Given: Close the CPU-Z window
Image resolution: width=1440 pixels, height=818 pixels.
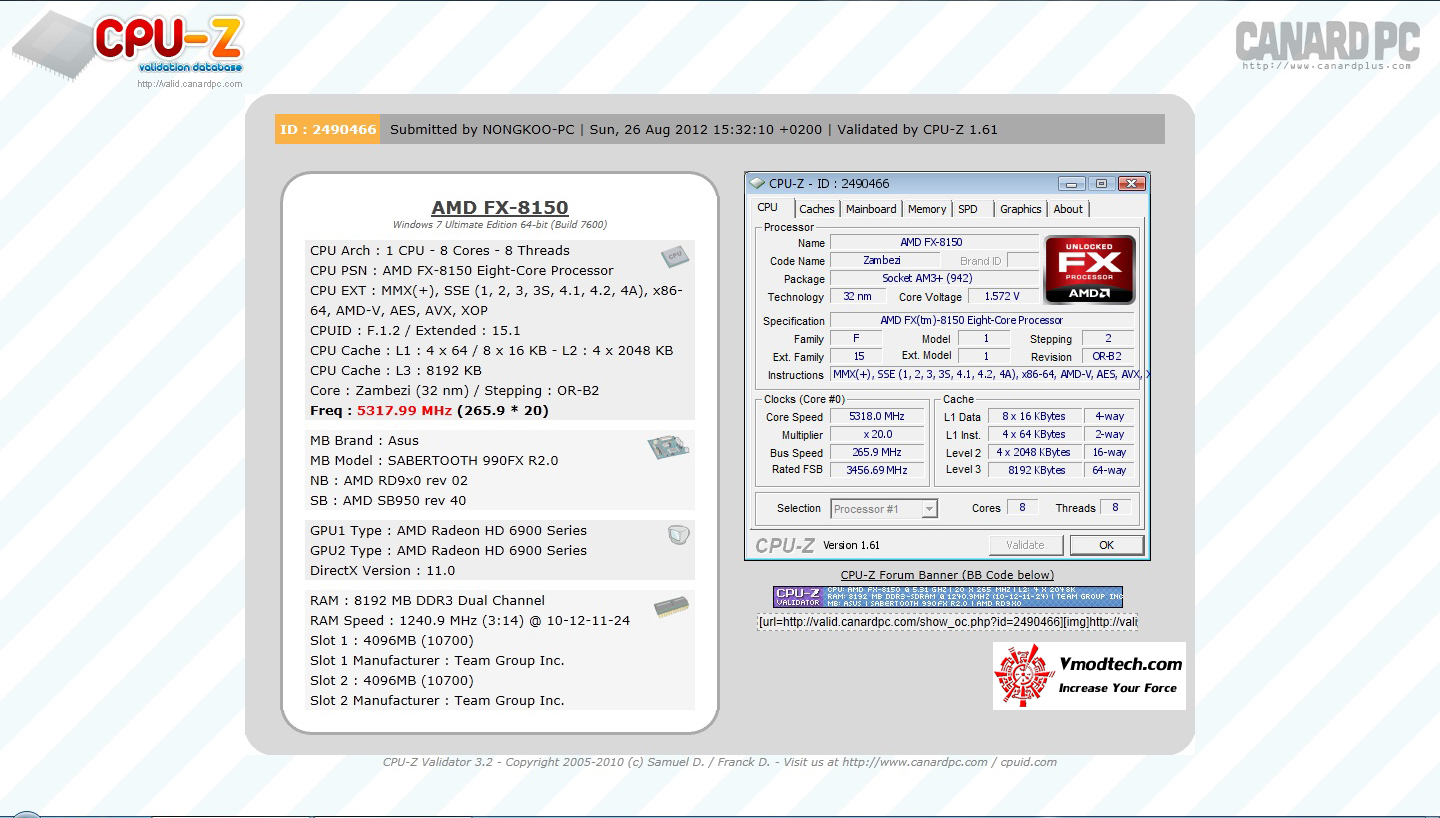Looking at the screenshot, I should tap(1131, 184).
